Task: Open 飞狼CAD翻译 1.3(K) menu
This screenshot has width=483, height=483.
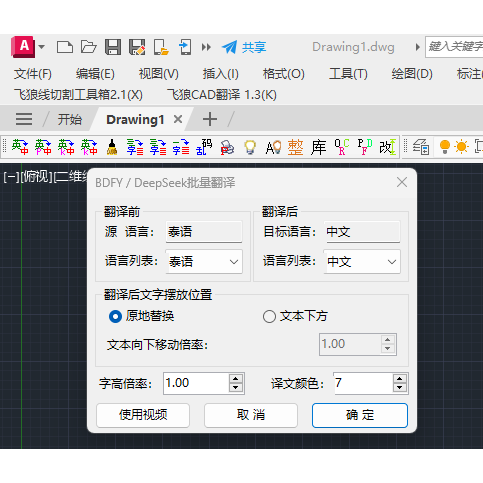Action: [x=222, y=95]
